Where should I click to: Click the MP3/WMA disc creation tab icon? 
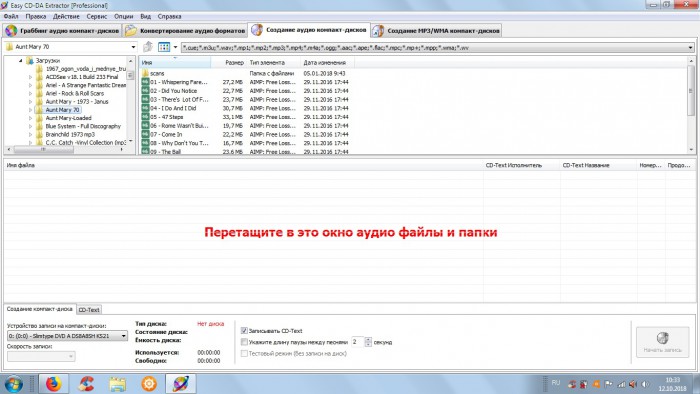pyautogui.click(x=378, y=30)
